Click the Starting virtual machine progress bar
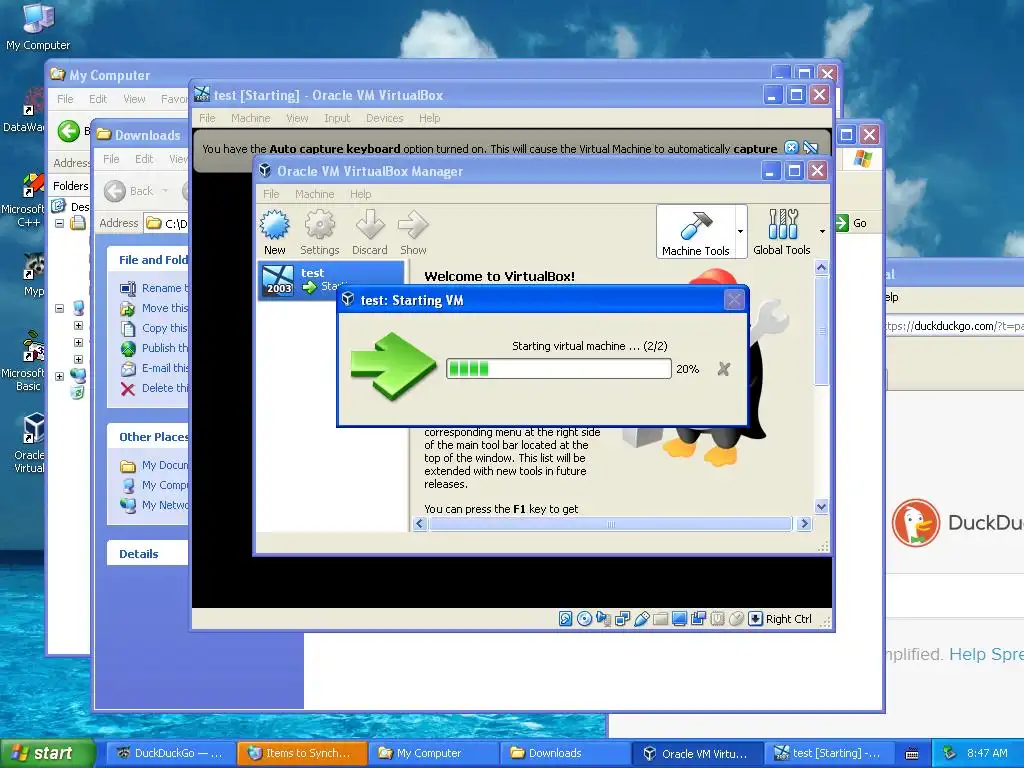 point(558,368)
